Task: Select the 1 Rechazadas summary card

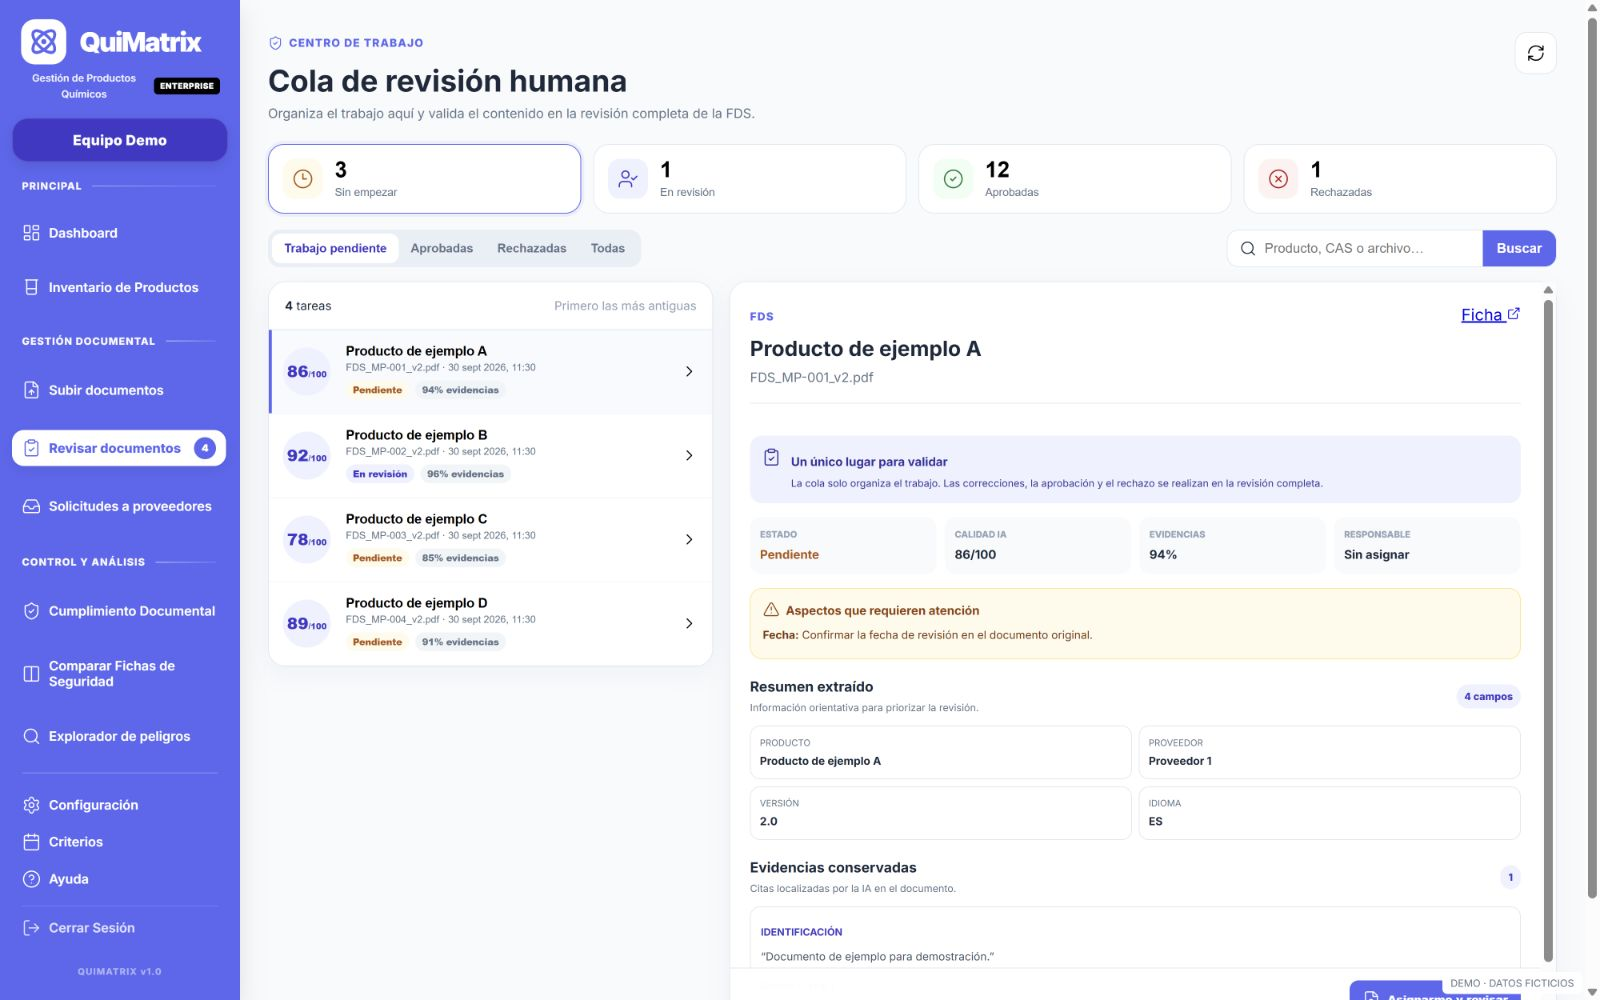Action: (1400, 179)
